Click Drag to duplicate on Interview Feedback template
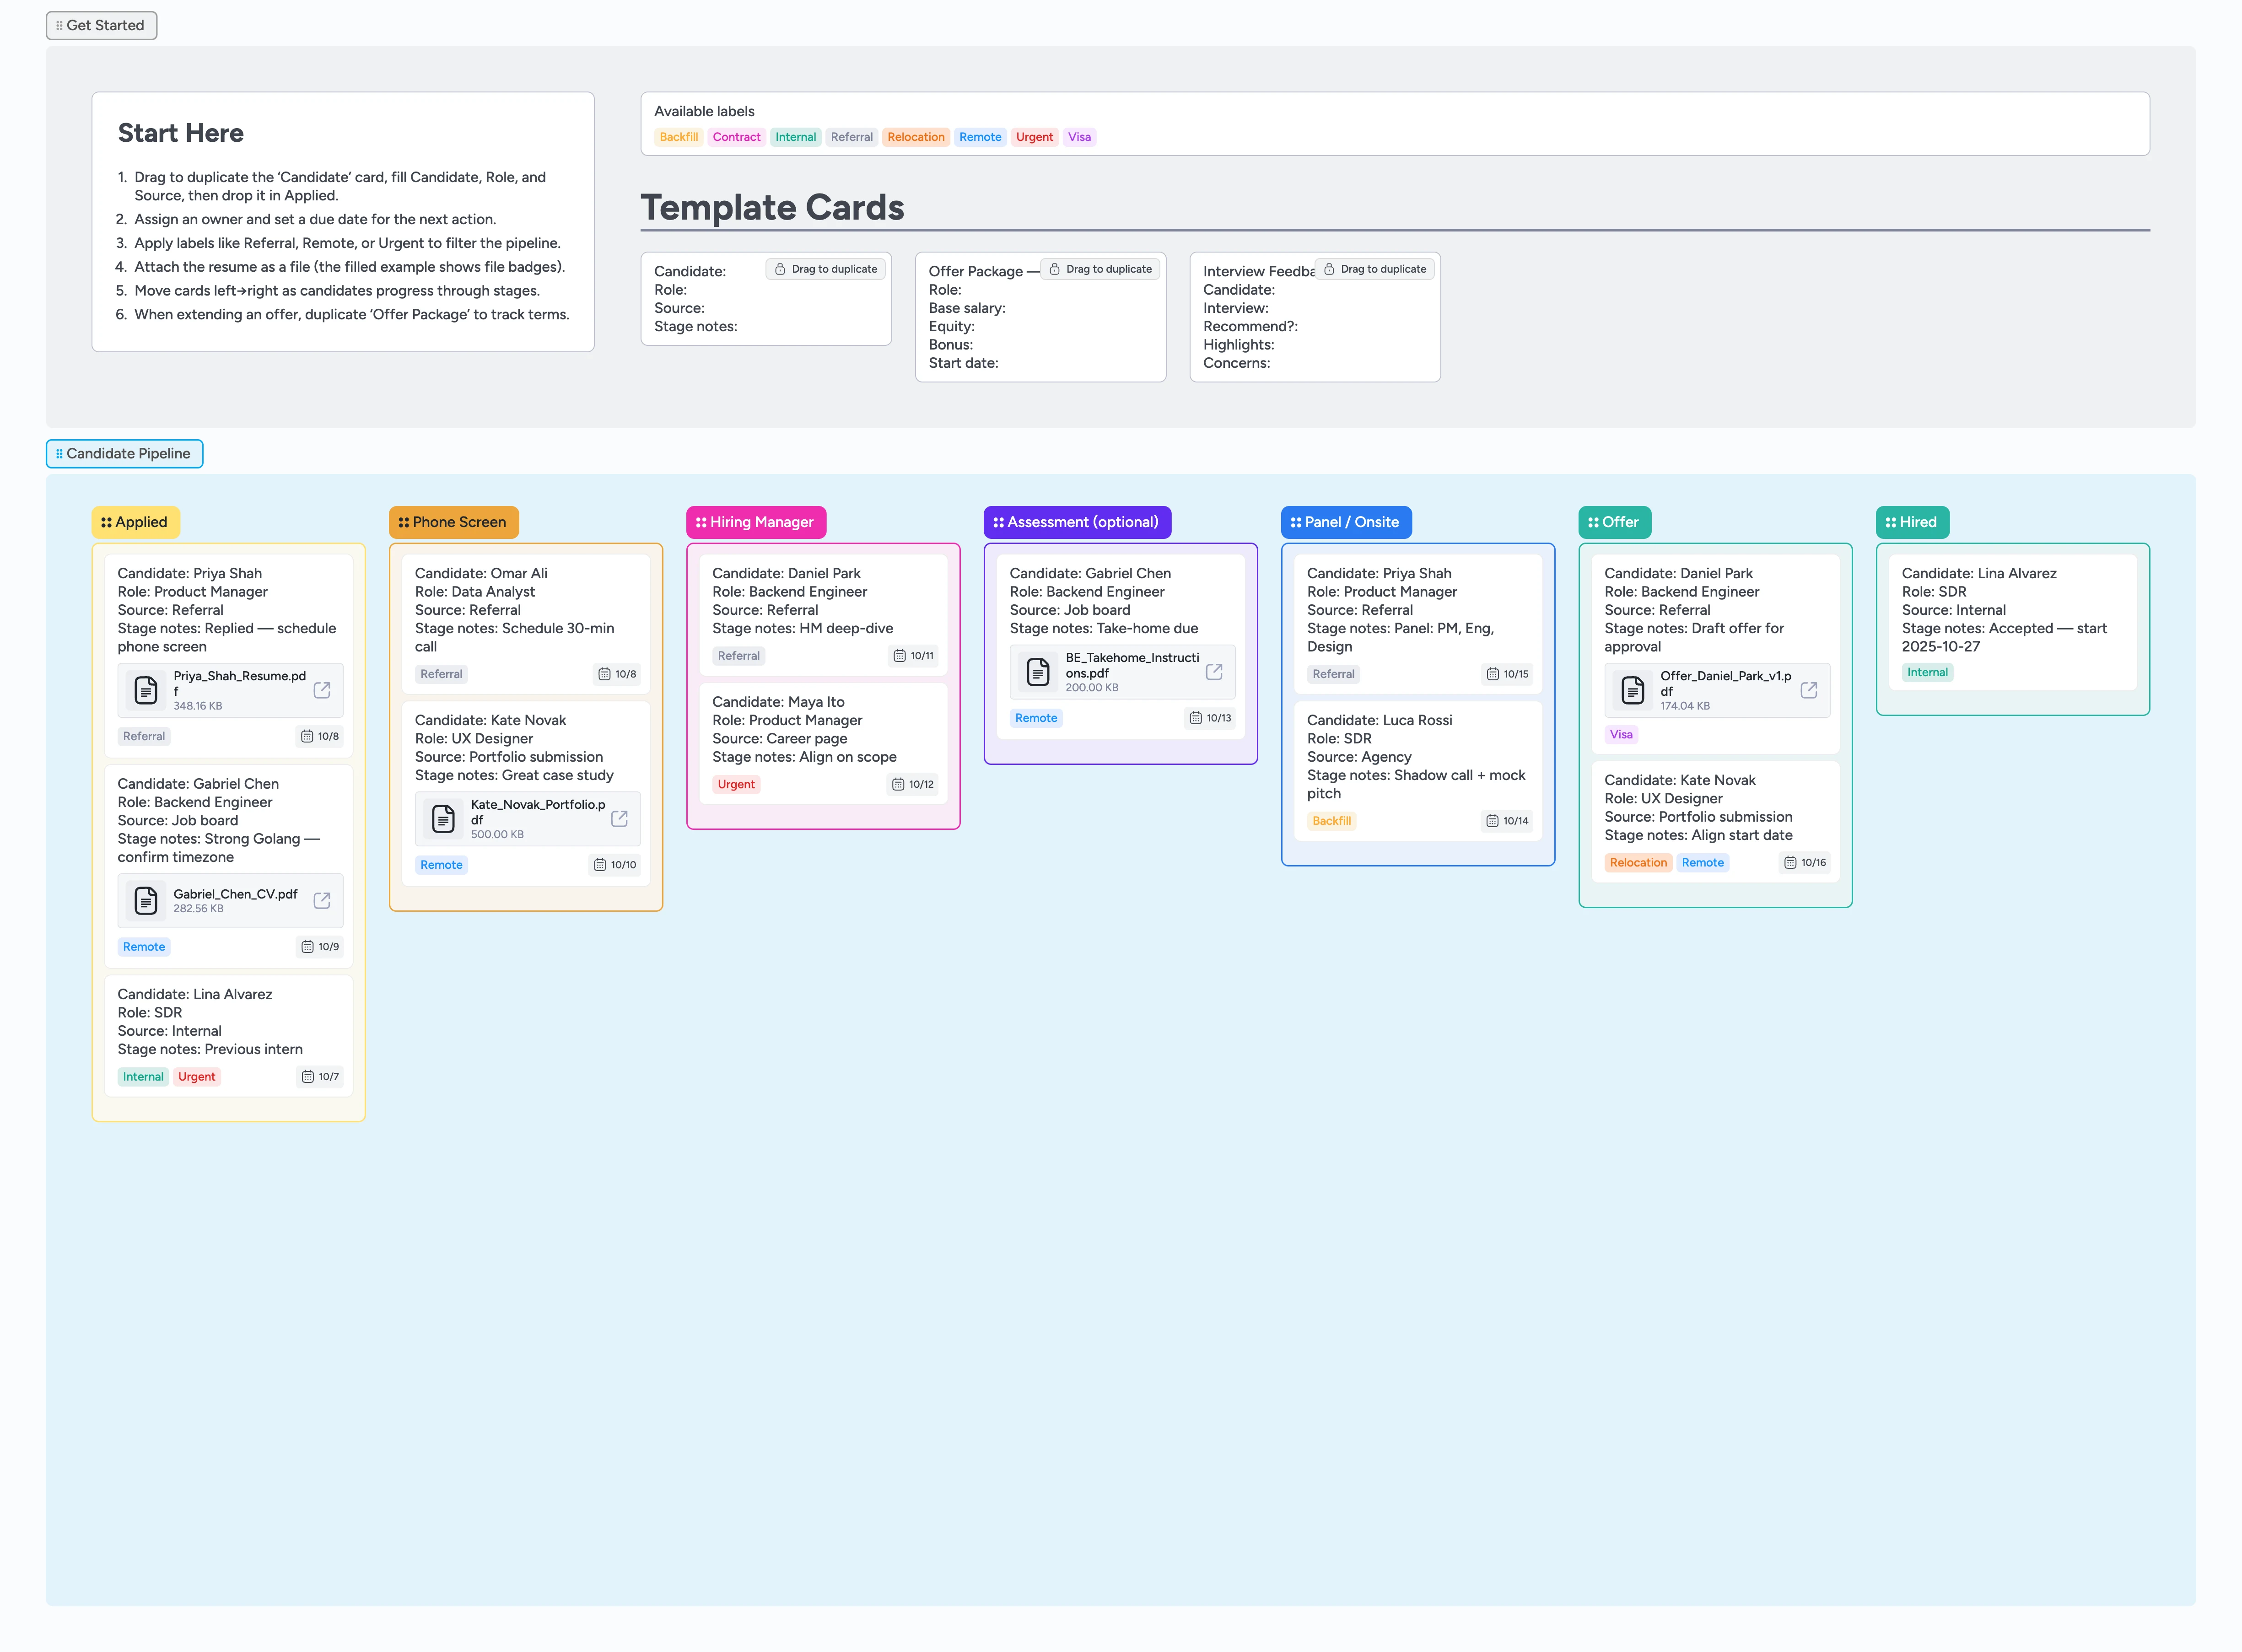Screen dimensions: 2242x1652 (1375, 268)
